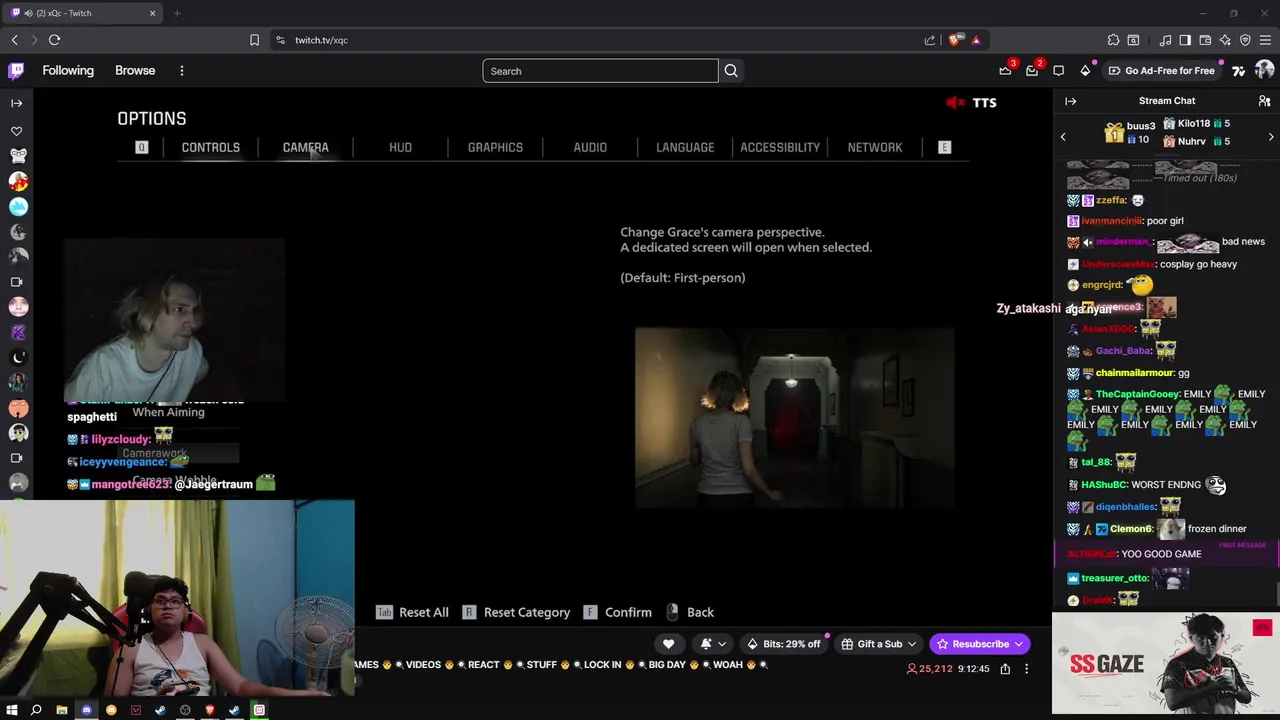
Task: Click the SS GAZE ad thumbnail
Action: (1166, 663)
